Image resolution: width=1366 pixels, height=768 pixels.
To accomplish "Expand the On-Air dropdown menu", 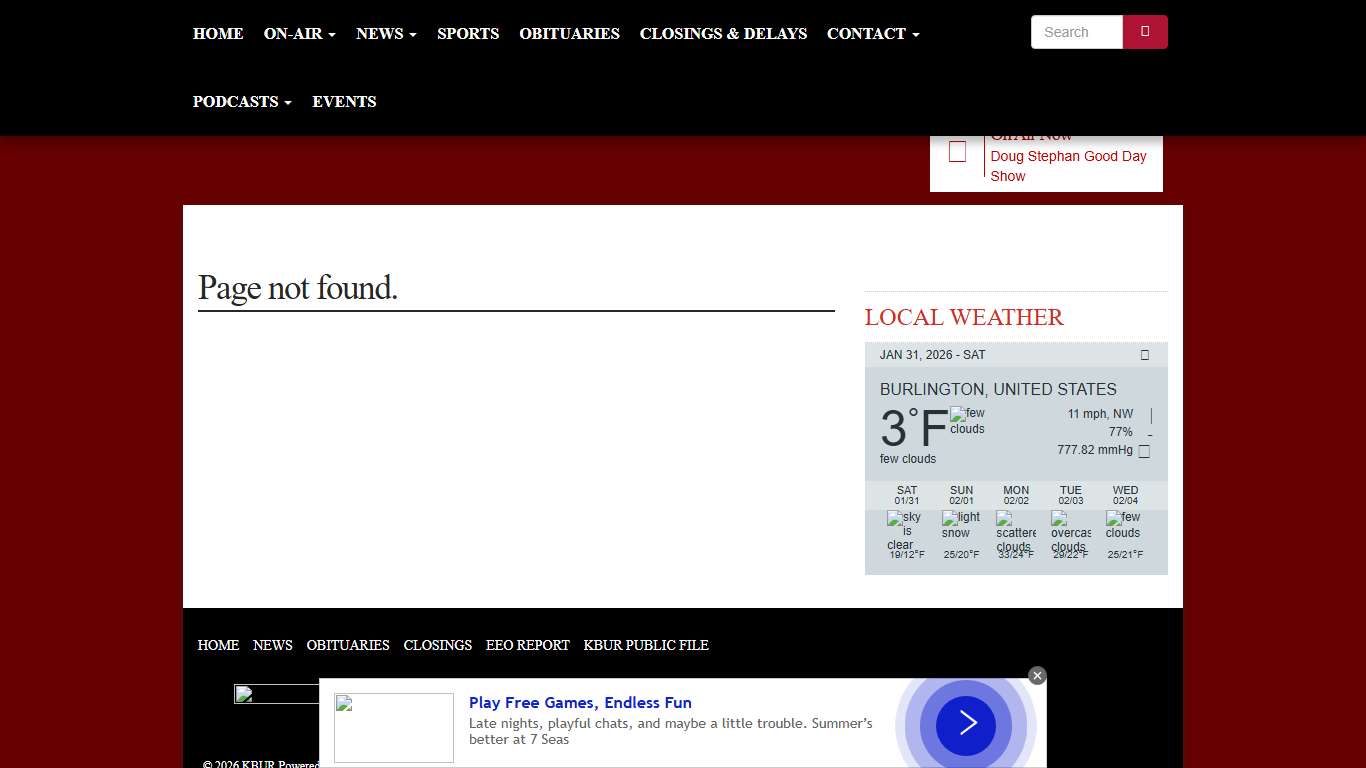I will pos(299,34).
